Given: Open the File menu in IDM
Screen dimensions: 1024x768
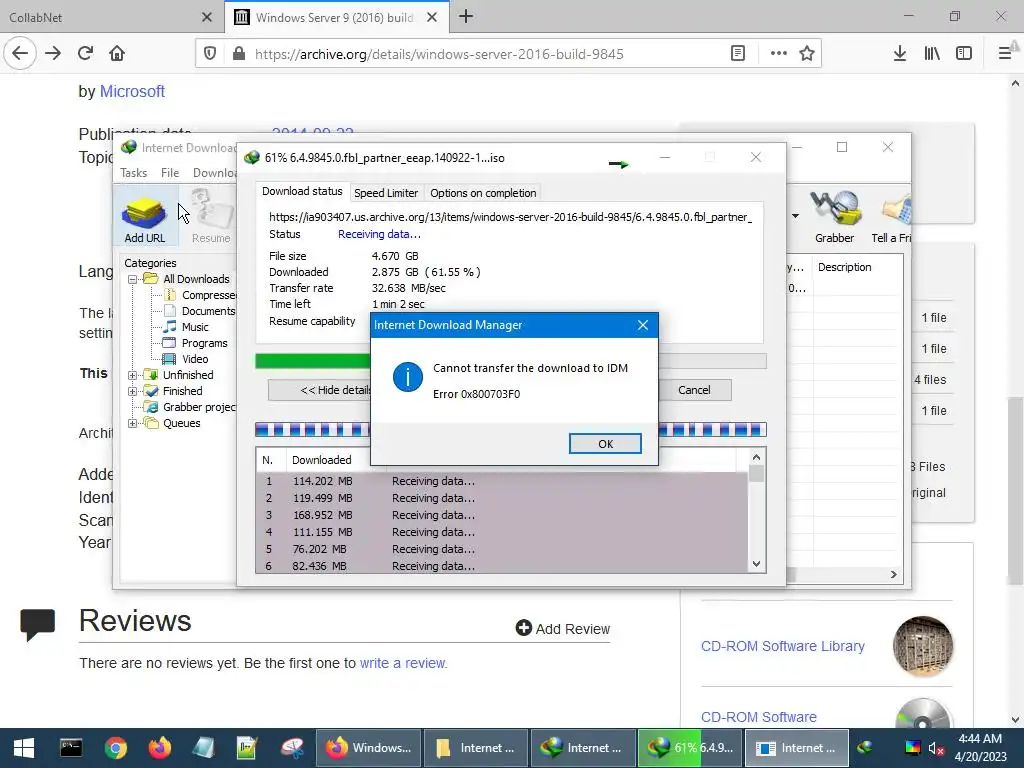Looking at the screenshot, I should [170, 172].
